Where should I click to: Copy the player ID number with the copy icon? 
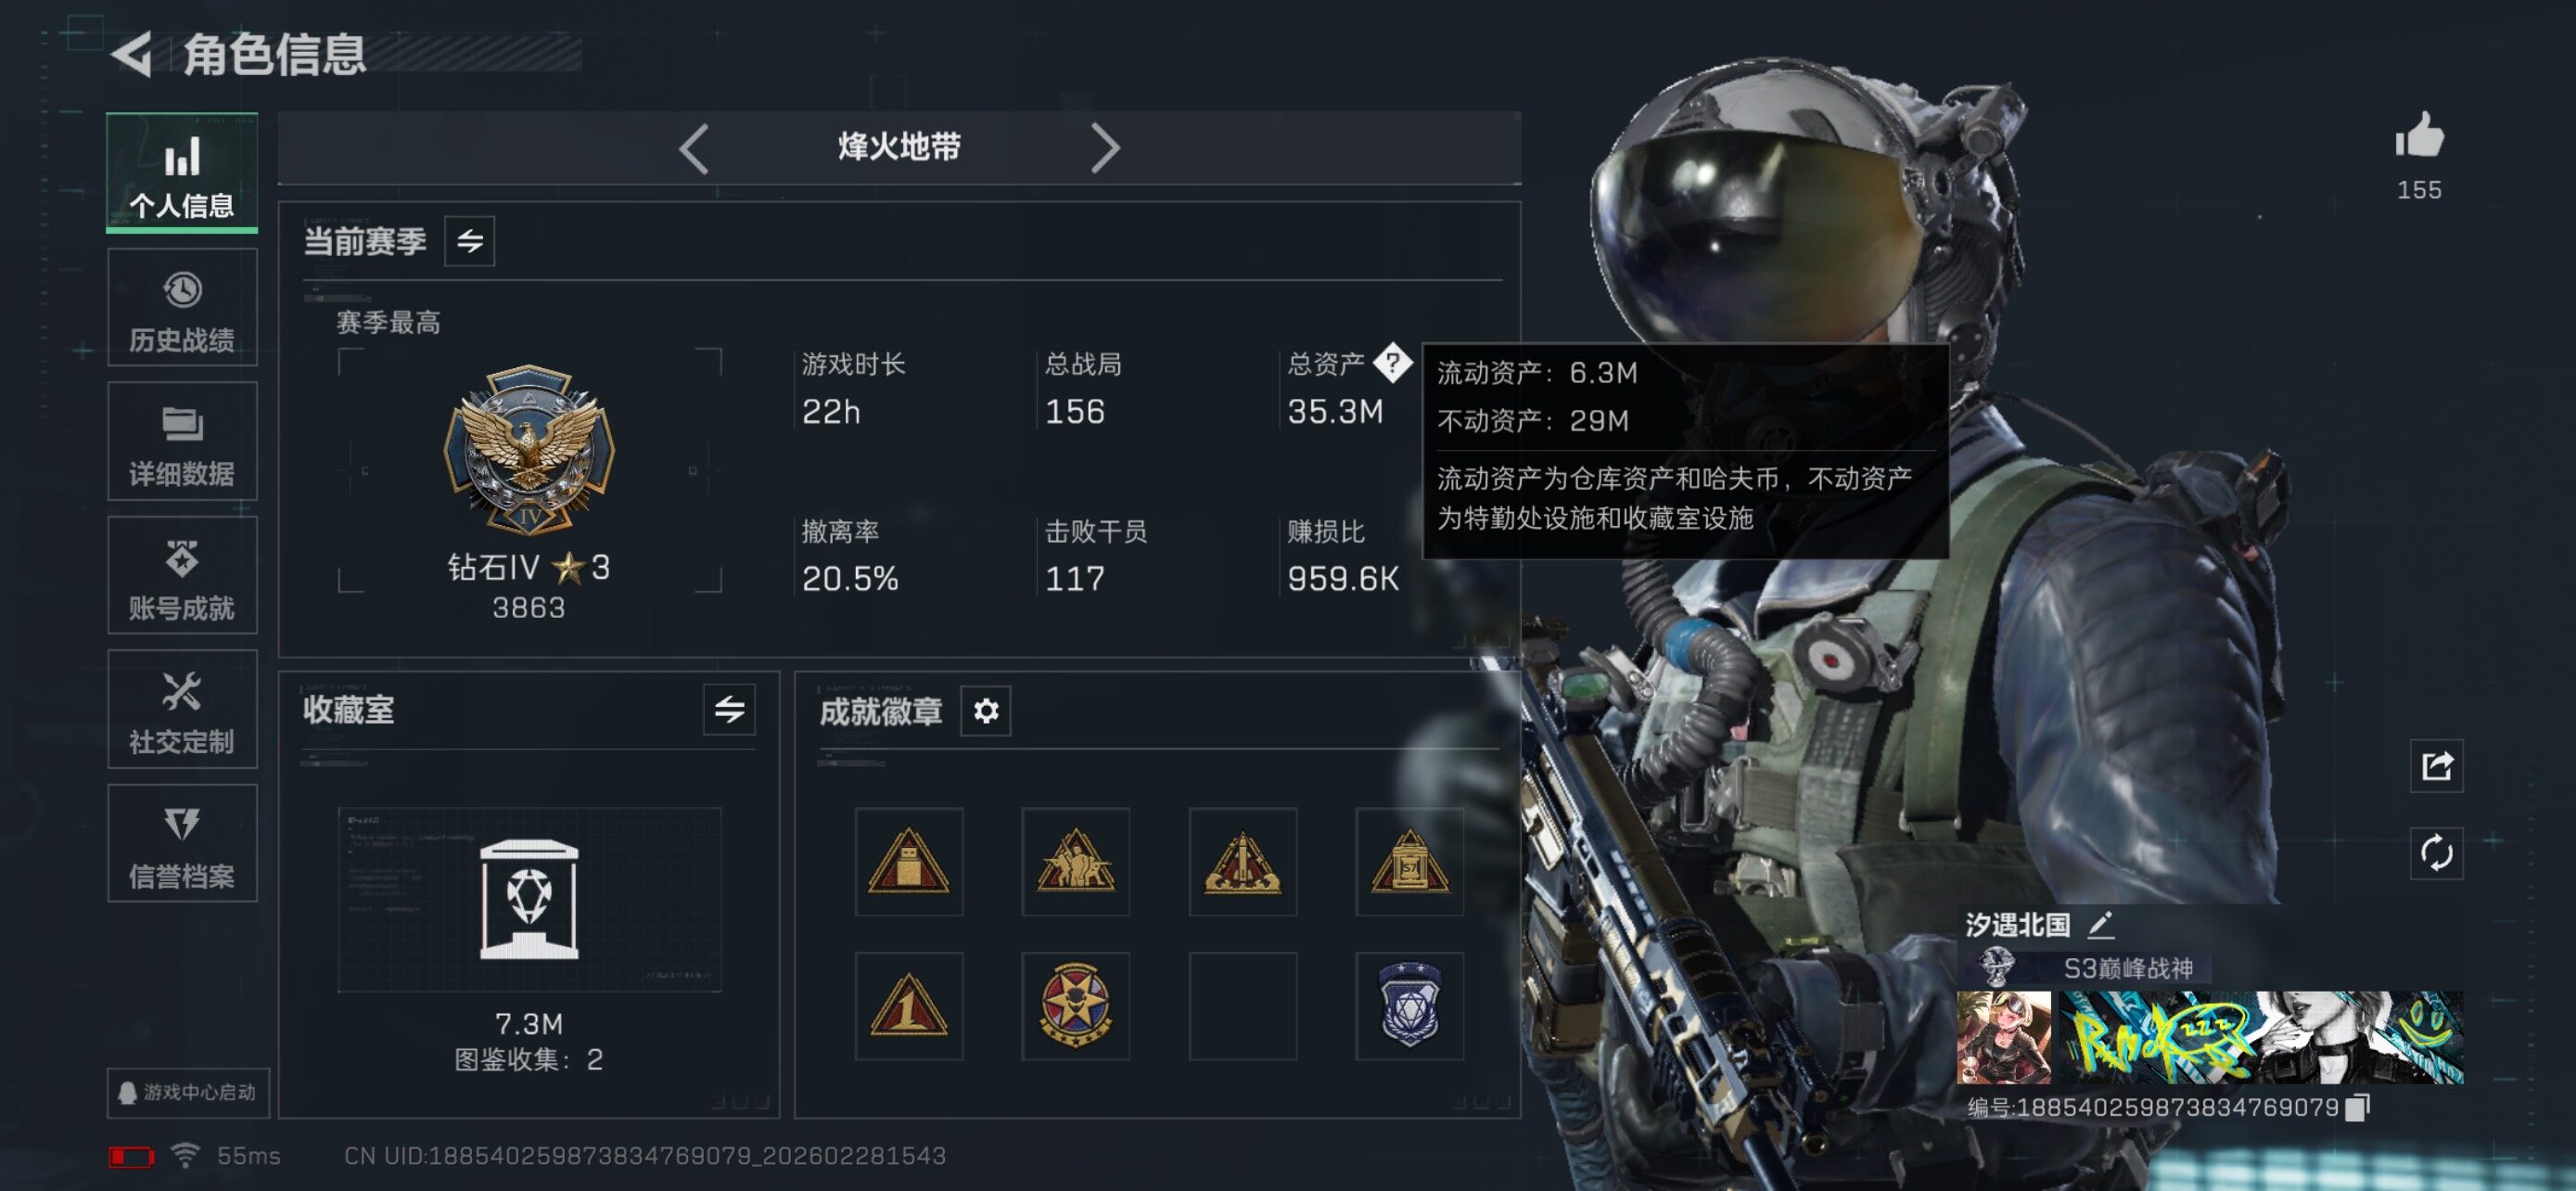point(2357,1107)
